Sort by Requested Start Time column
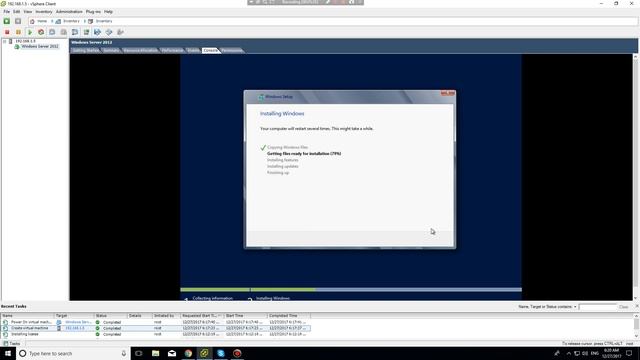 pos(202,316)
